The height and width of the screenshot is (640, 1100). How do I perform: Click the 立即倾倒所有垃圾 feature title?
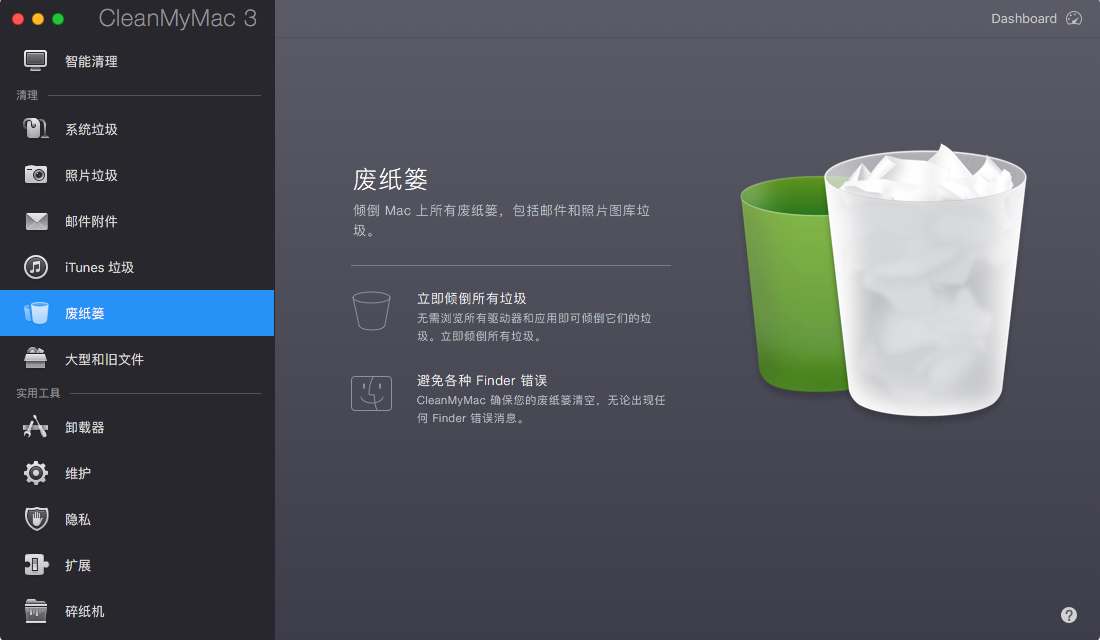coord(471,298)
